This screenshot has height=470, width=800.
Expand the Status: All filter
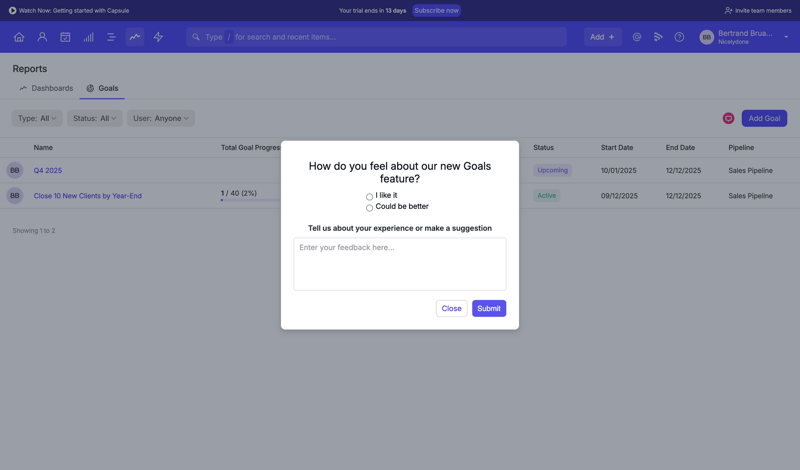(95, 118)
